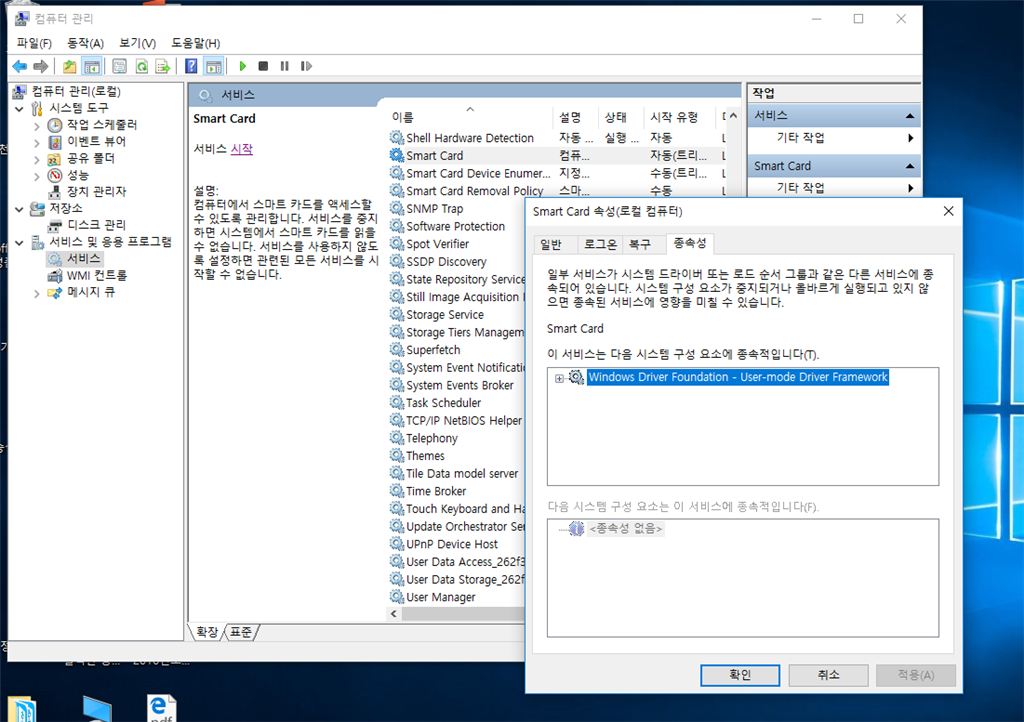The image size is (1024, 722).
Task: Select Task Scheduler service
Action: pyautogui.click(x=443, y=402)
